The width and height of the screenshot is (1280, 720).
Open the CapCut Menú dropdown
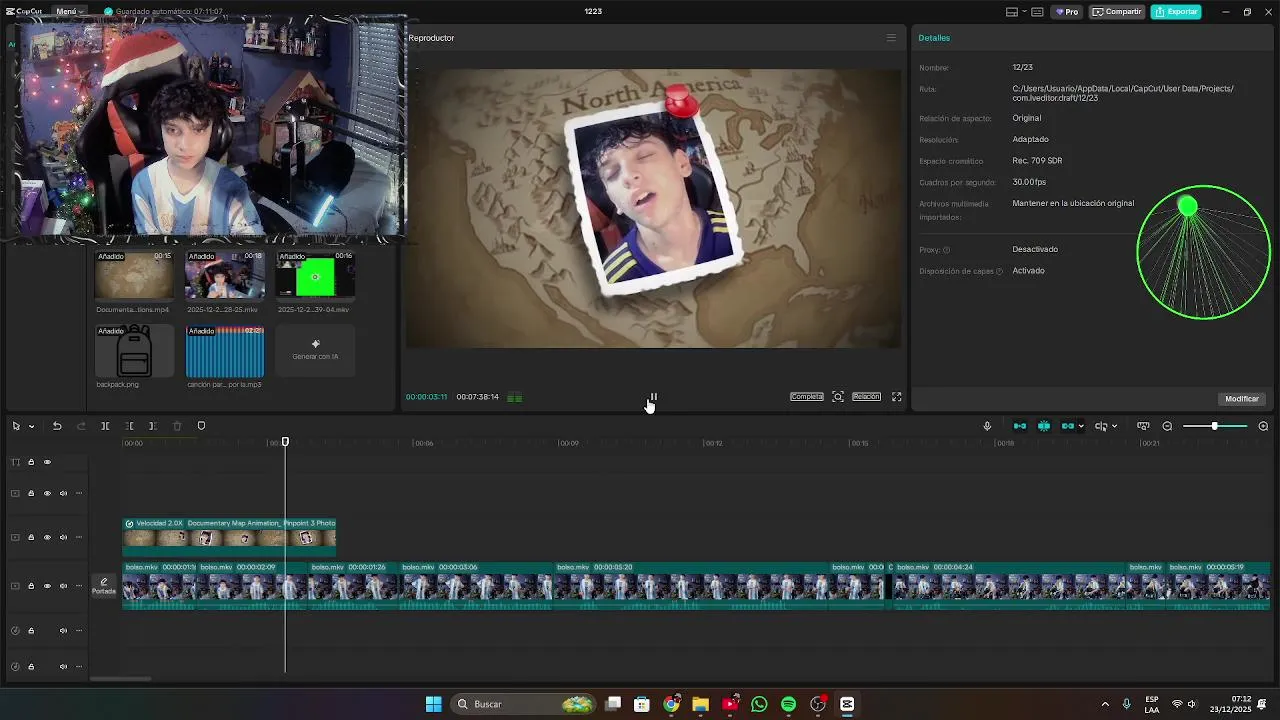click(69, 11)
